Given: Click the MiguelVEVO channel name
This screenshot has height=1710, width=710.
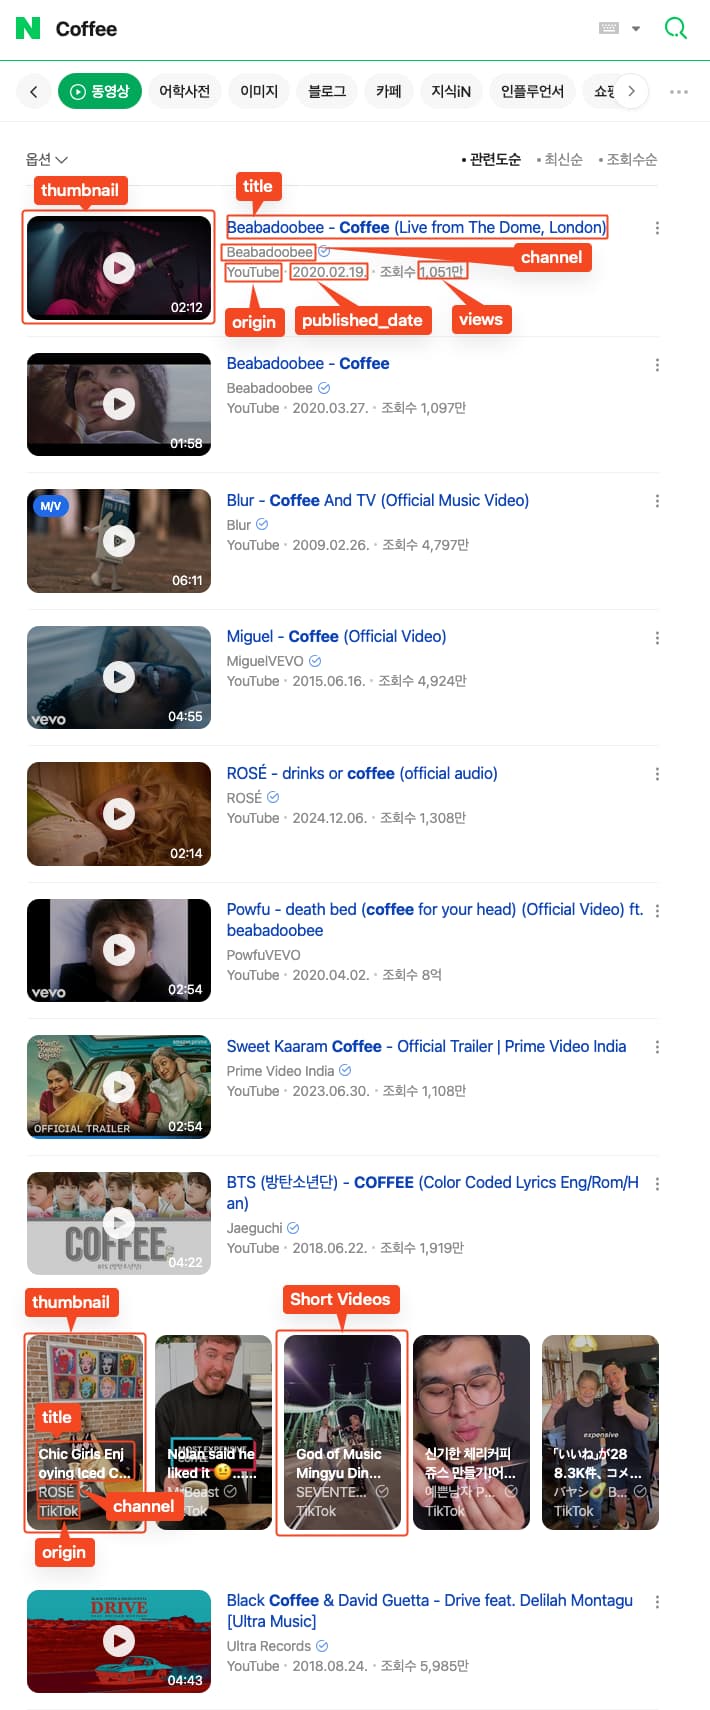Looking at the screenshot, I should (x=265, y=661).
